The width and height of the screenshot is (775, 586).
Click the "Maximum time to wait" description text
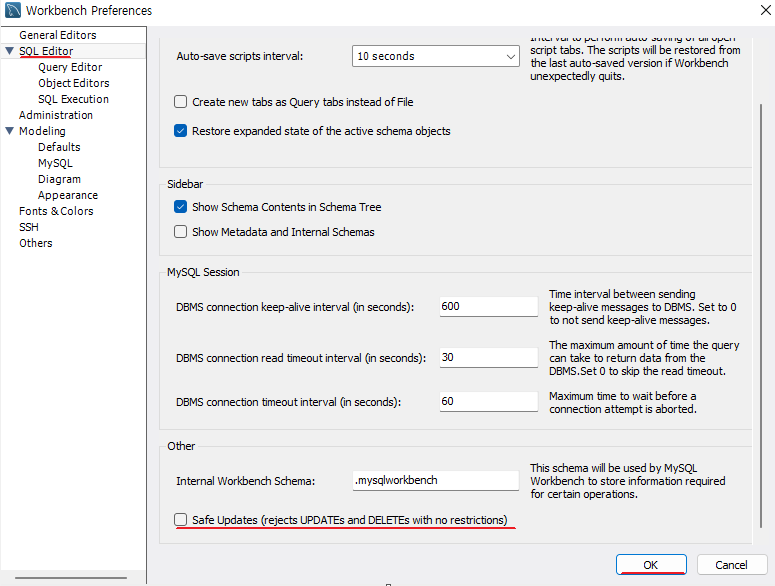click(x=623, y=403)
